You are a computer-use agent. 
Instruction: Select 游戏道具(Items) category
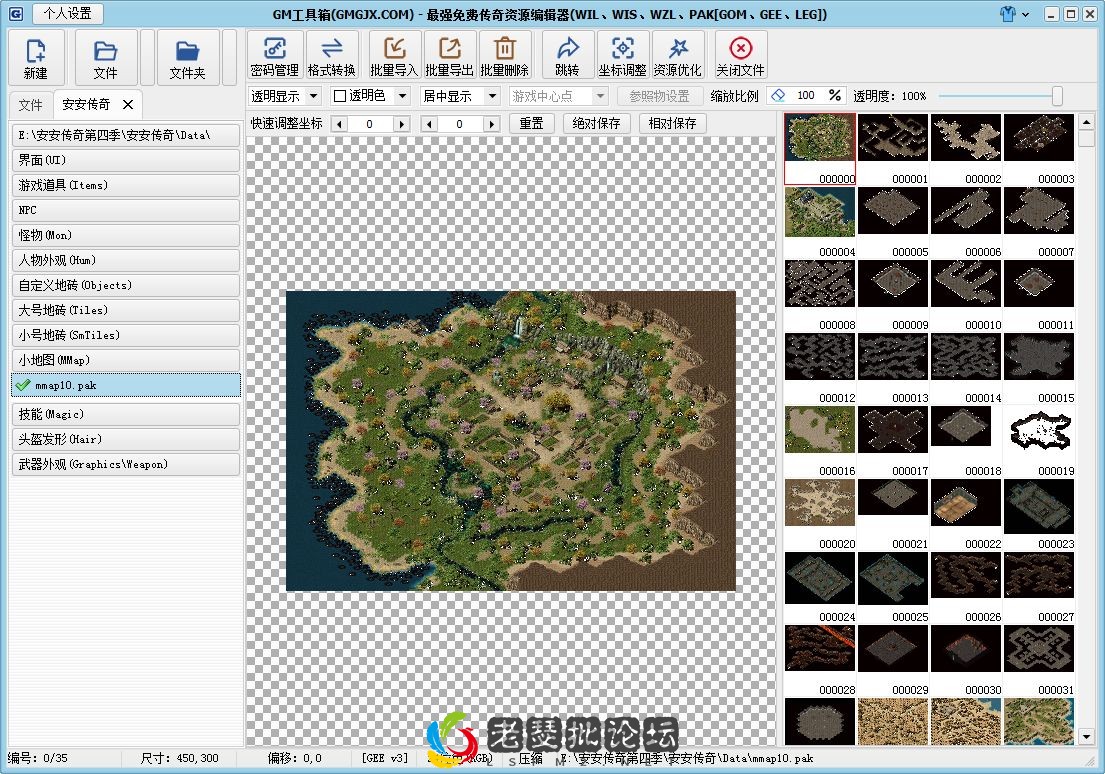click(125, 185)
